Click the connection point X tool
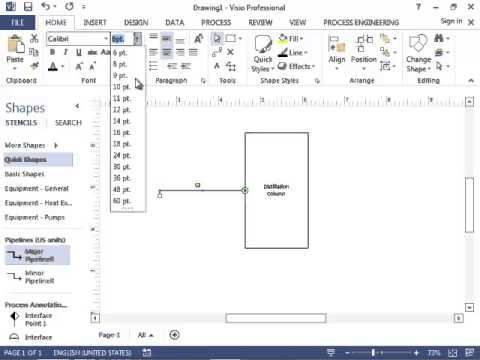This screenshot has width=480, height=360. 230,52
